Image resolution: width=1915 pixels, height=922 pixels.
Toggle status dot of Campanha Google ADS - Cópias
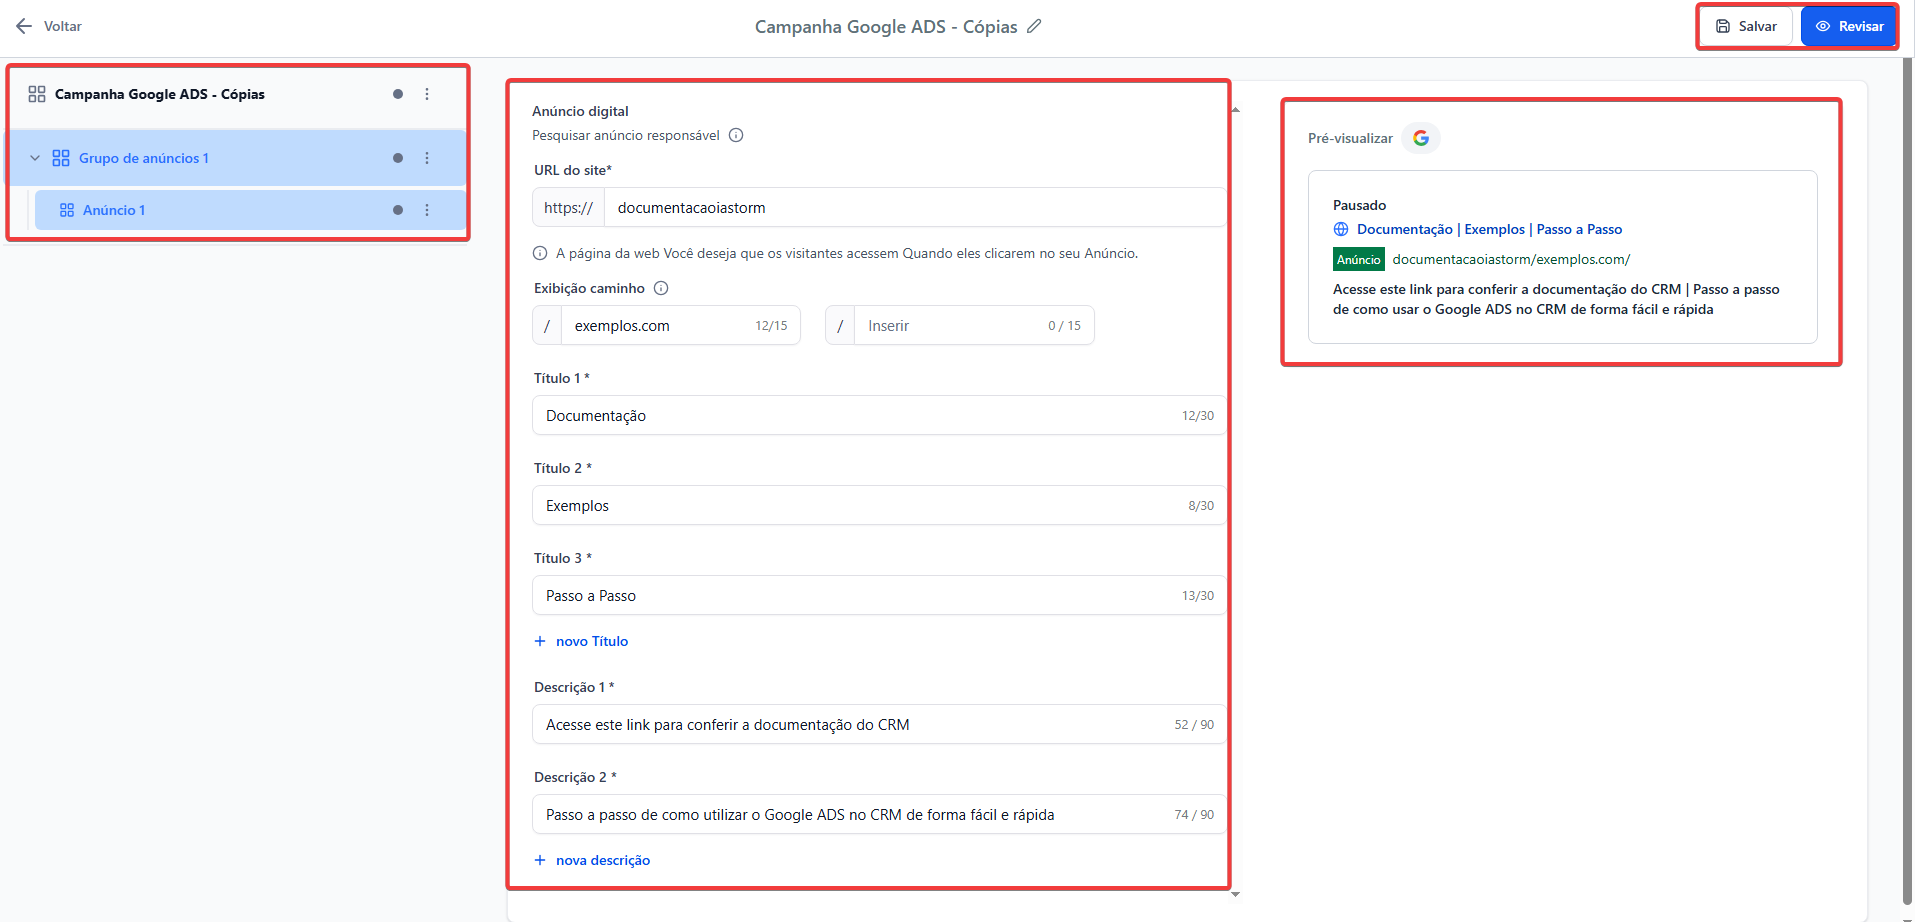click(398, 94)
